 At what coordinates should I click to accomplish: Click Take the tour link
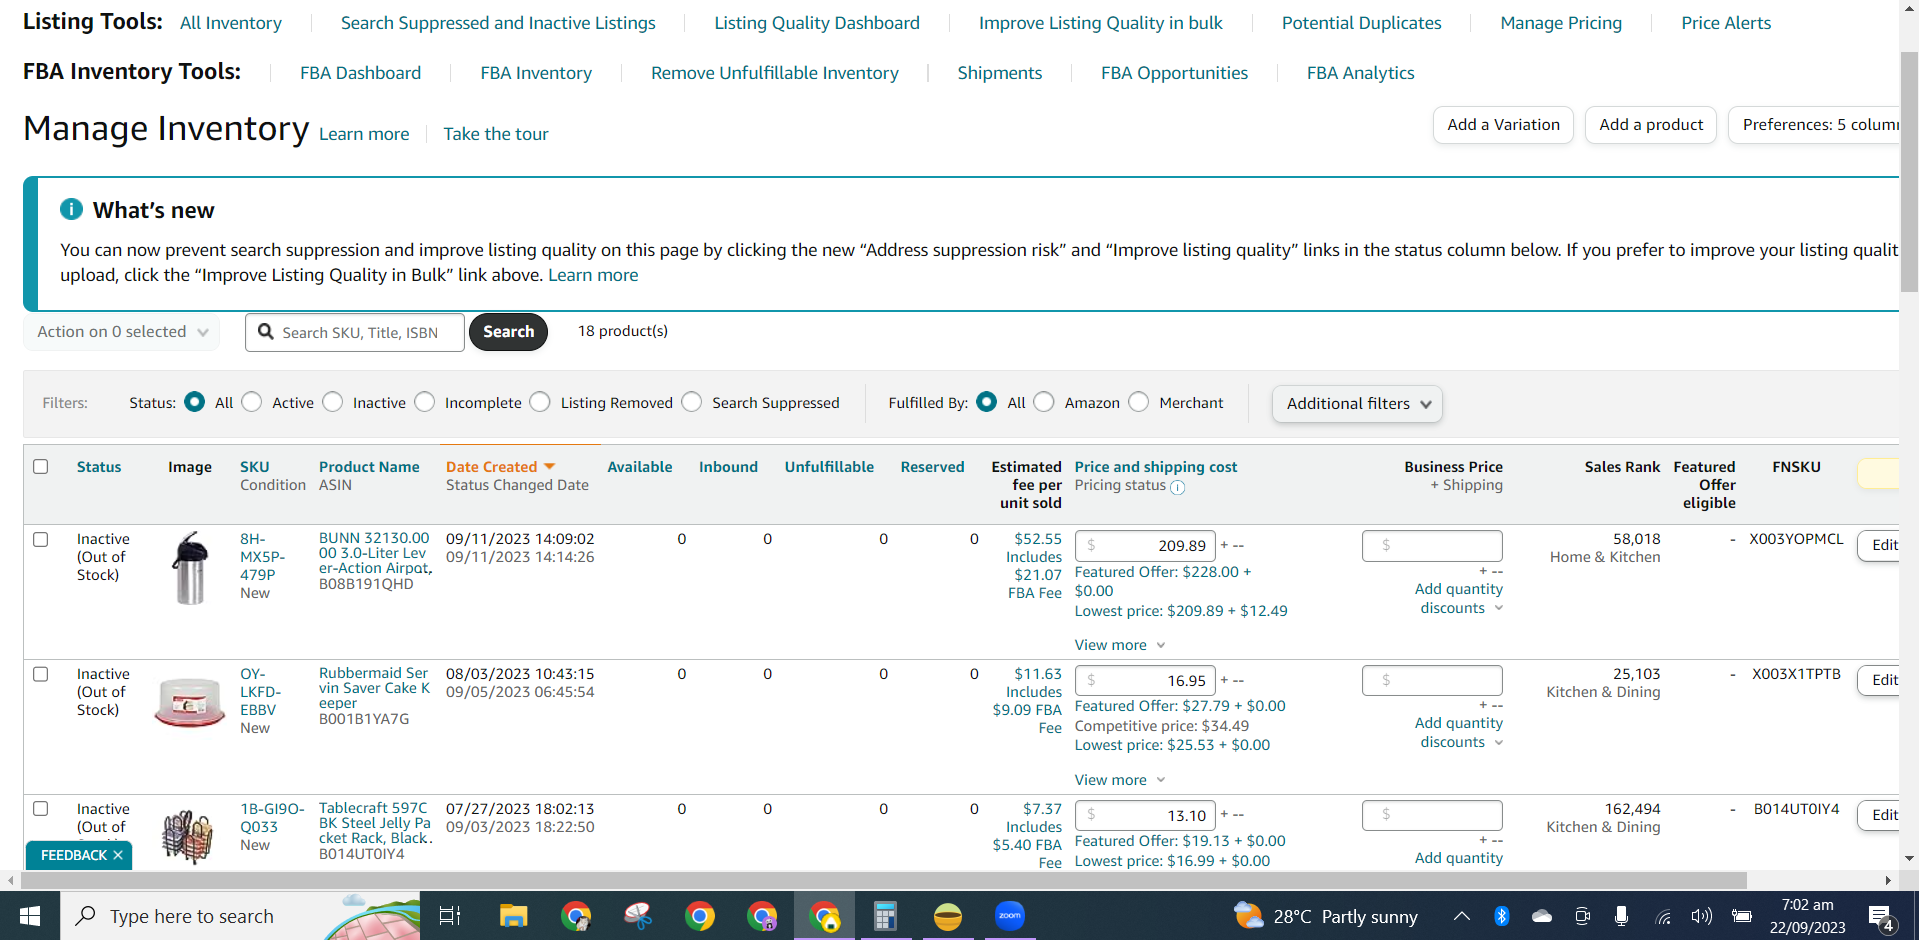(496, 134)
